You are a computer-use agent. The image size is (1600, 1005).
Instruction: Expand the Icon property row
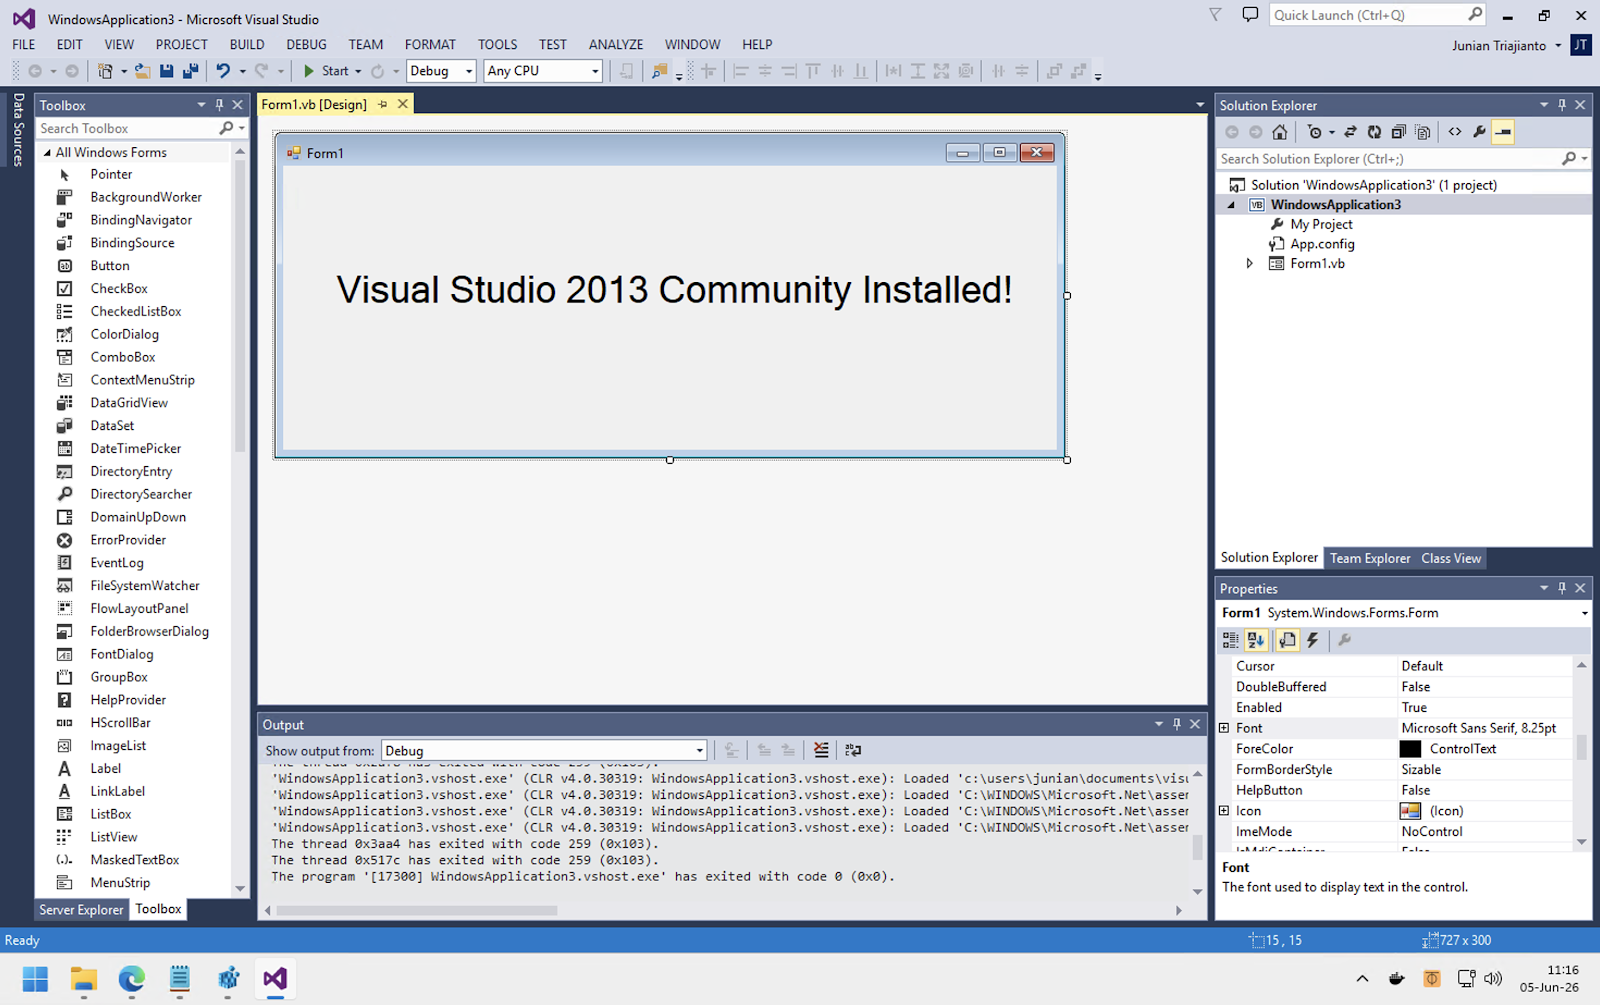point(1224,811)
